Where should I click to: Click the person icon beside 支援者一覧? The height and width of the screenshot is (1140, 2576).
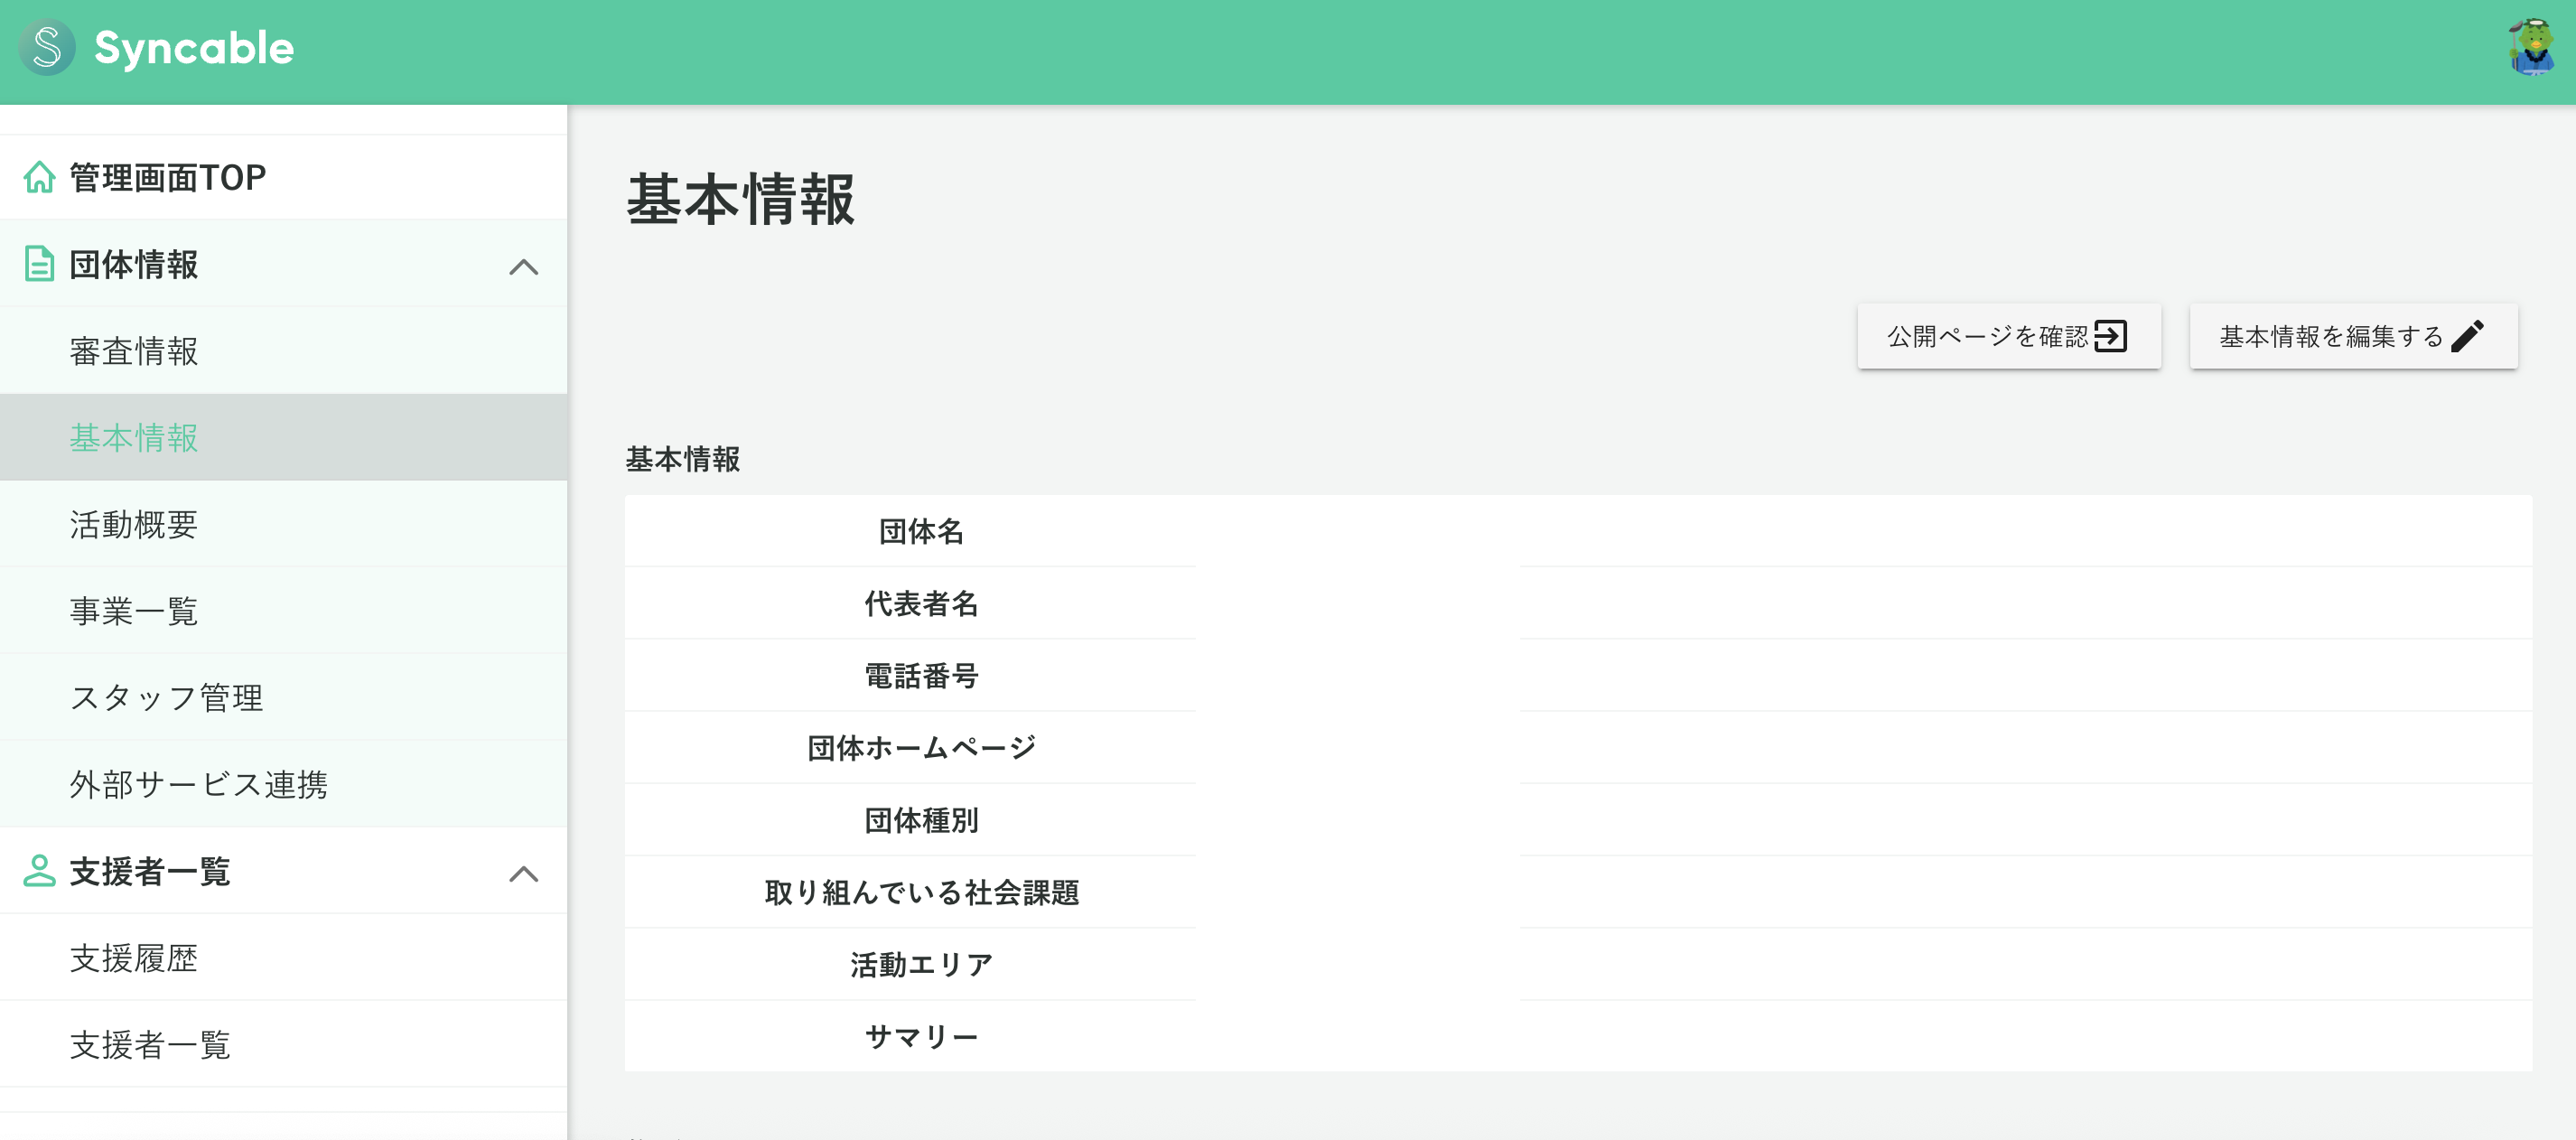click(x=38, y=871)
